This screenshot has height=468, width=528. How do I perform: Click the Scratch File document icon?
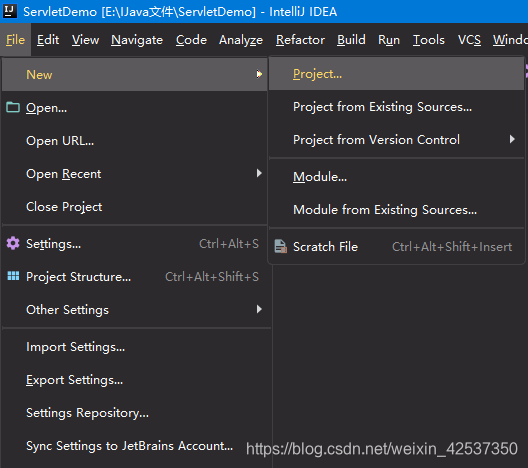280,246
